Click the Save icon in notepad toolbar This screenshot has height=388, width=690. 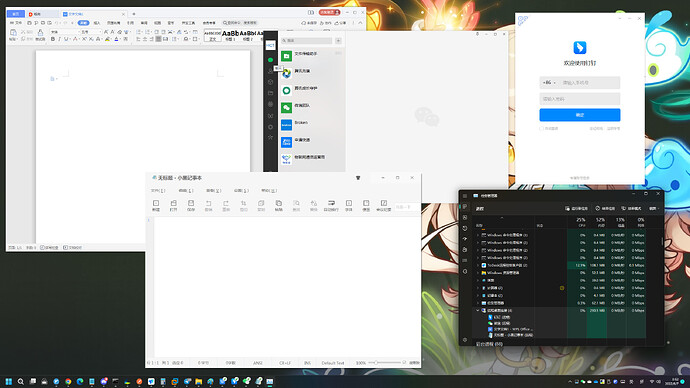coord(191,205)
